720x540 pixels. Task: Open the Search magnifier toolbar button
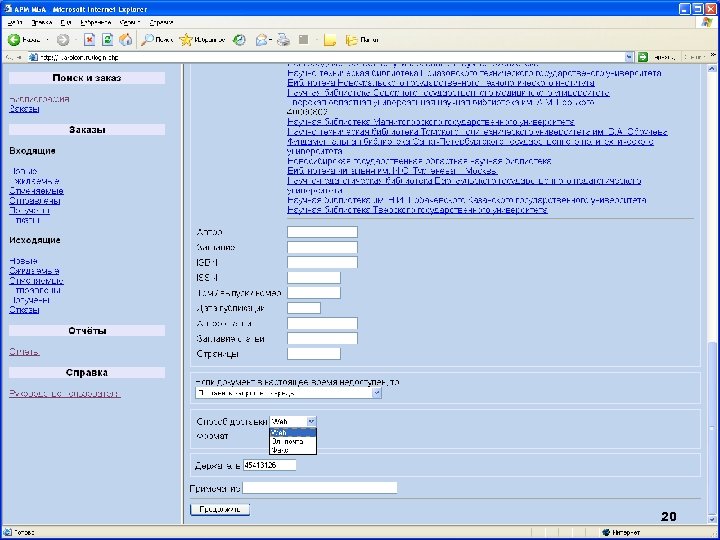147,40
